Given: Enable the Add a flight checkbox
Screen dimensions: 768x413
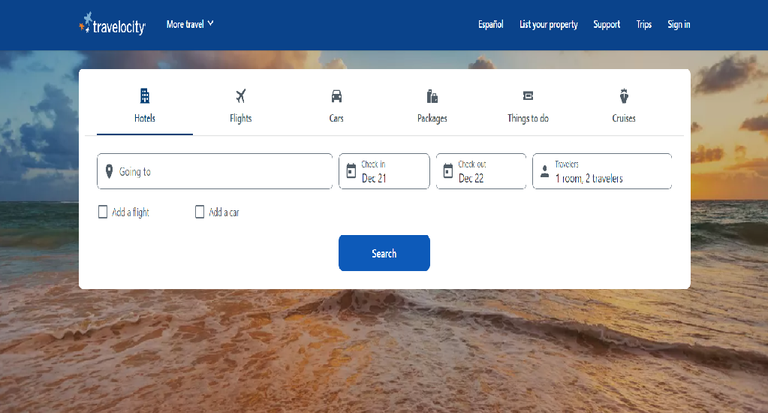Looking at the screenshot, I should pyautogui.click(x=103, y=212).
